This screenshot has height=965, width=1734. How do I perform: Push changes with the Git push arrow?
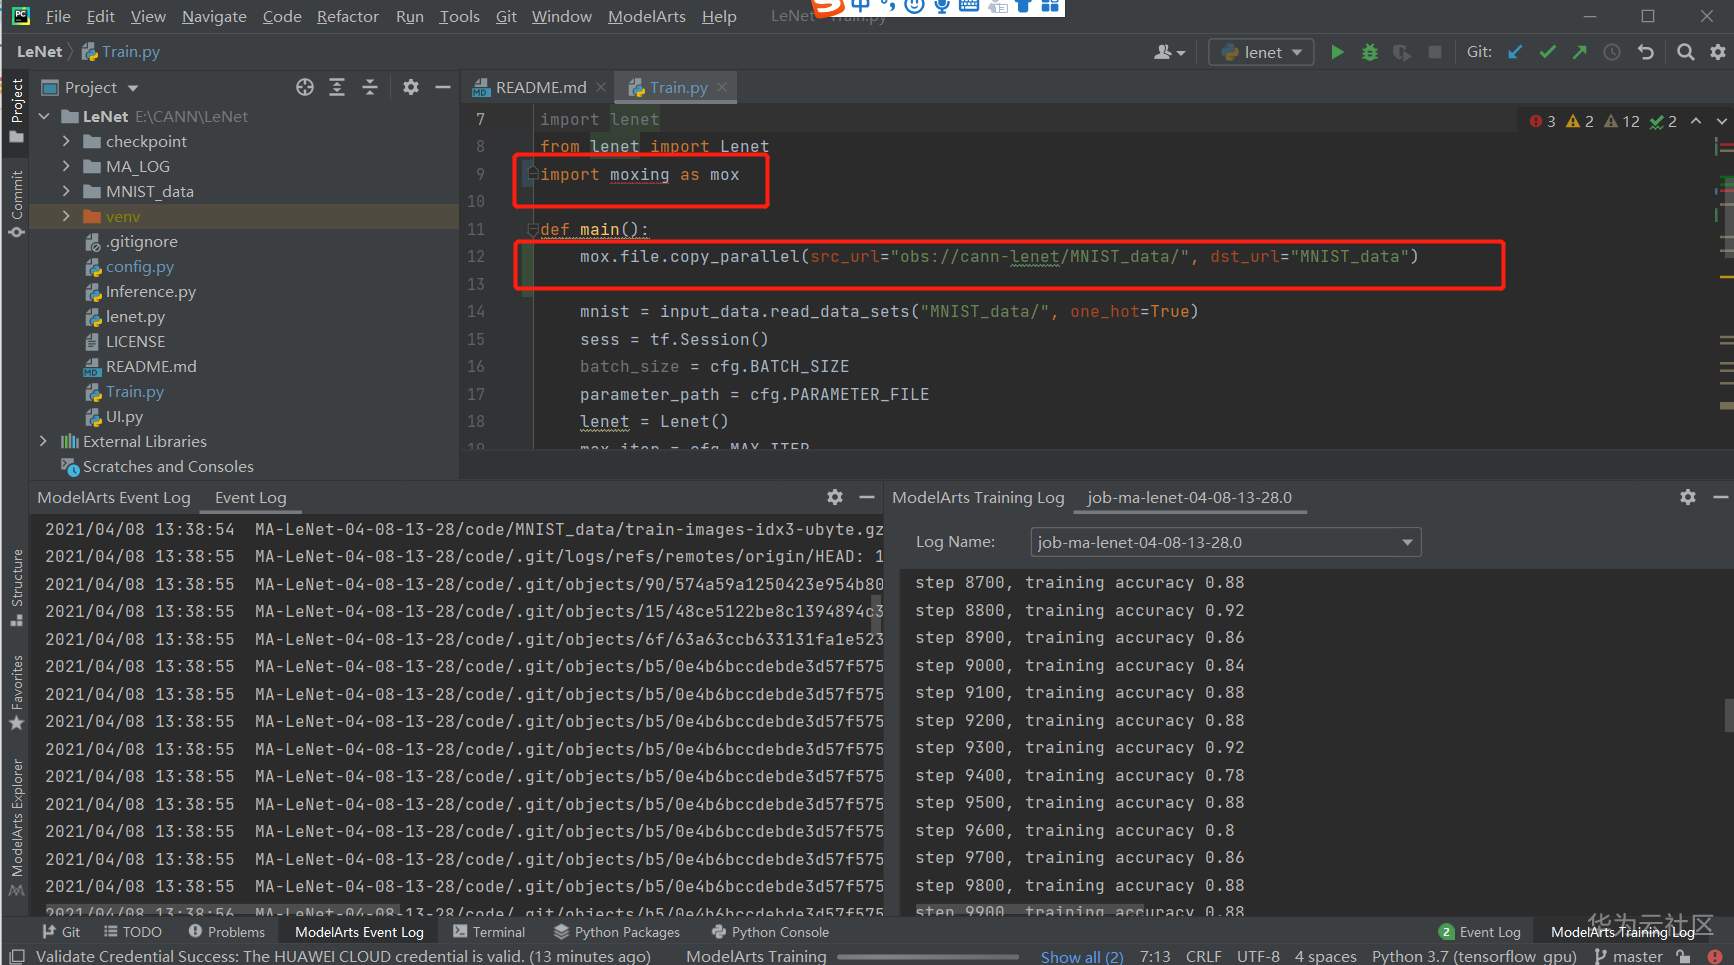pyautogui.click(x=1579, y=52)
